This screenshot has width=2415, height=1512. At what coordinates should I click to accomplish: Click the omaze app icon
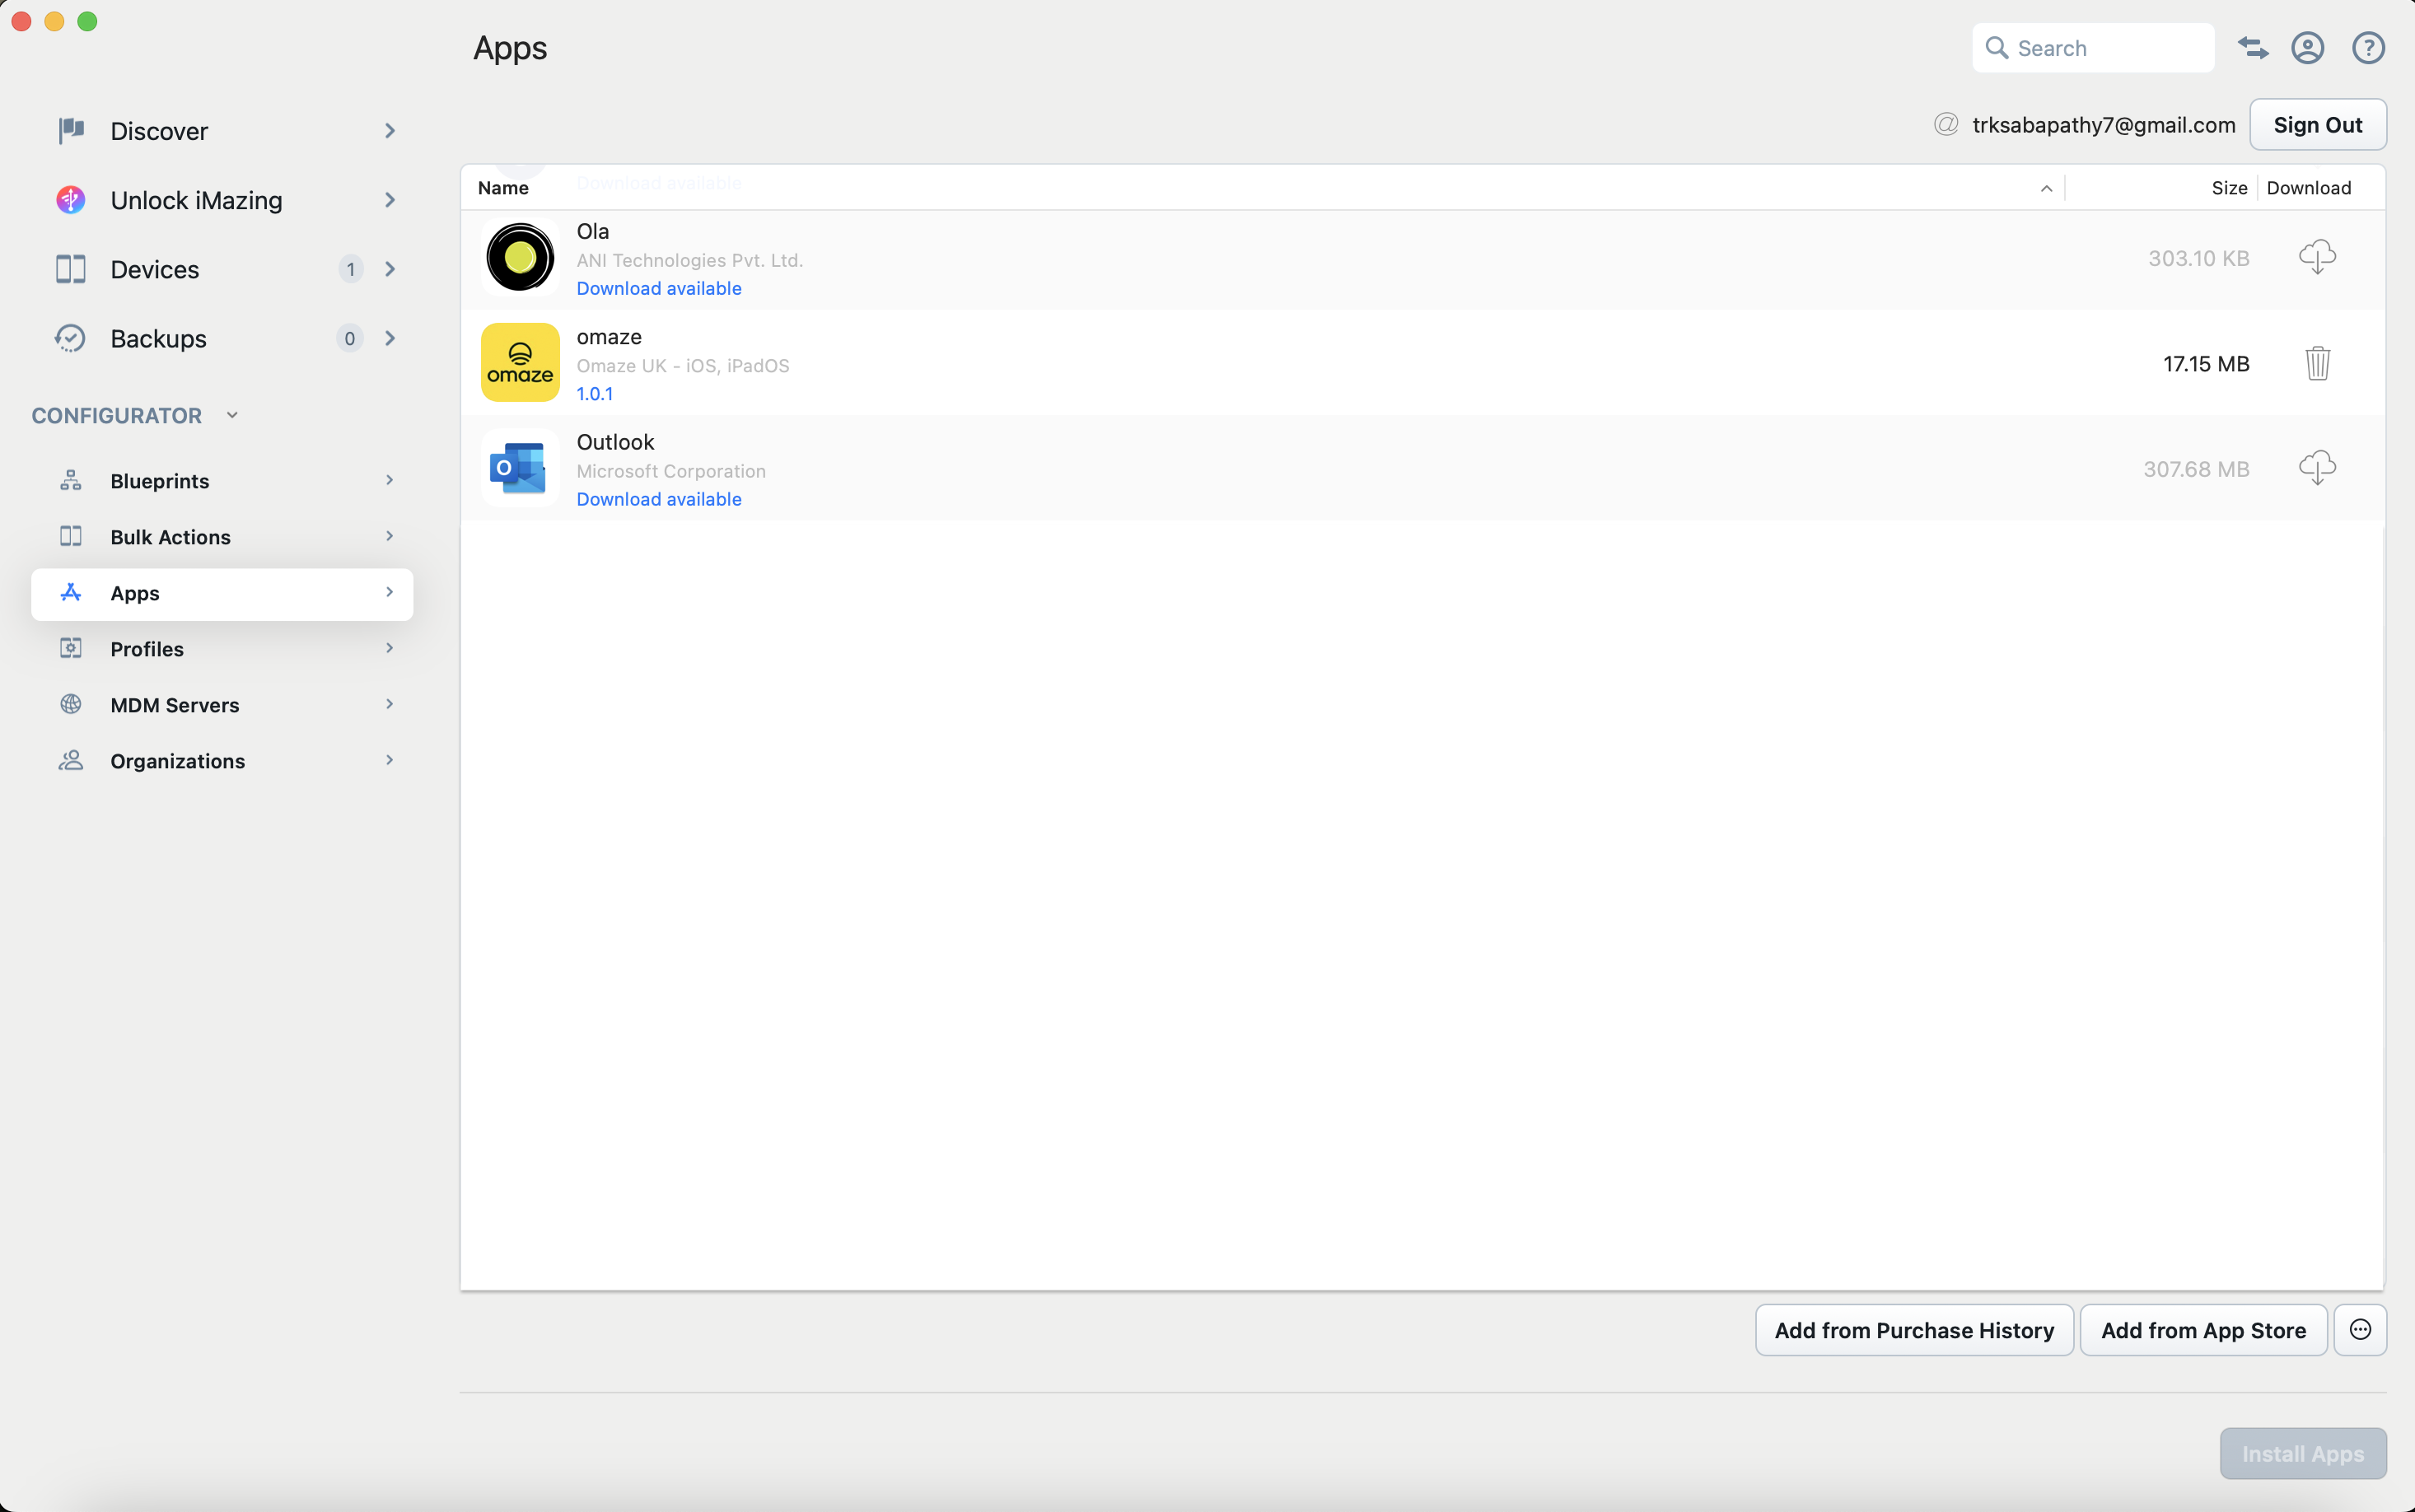(520, 362)
